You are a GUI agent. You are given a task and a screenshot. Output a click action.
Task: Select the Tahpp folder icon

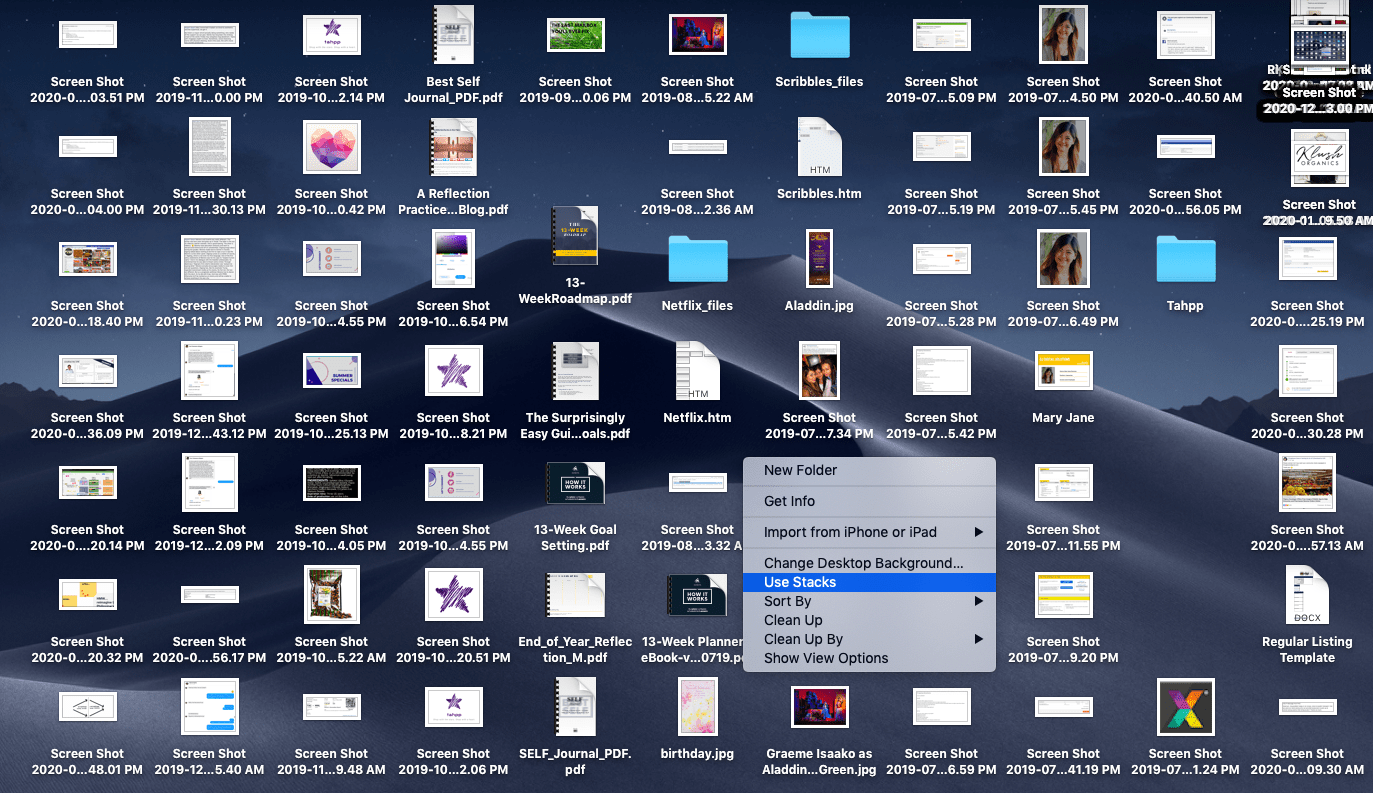[x=1185, y=259]
